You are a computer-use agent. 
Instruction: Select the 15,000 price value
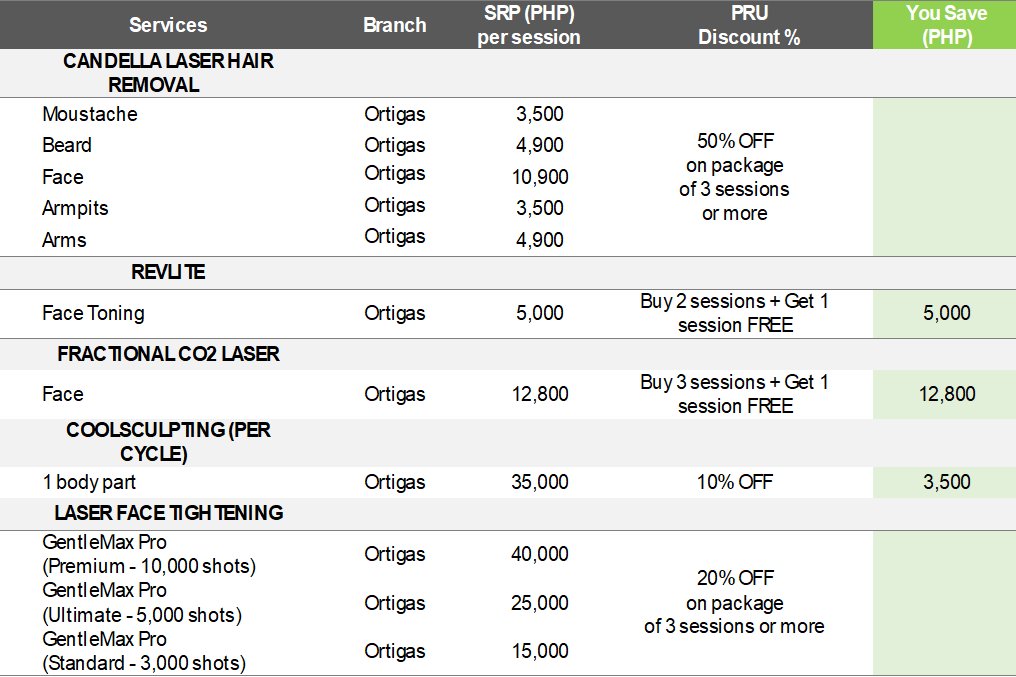pyautogui.click(x=540, y=651)
